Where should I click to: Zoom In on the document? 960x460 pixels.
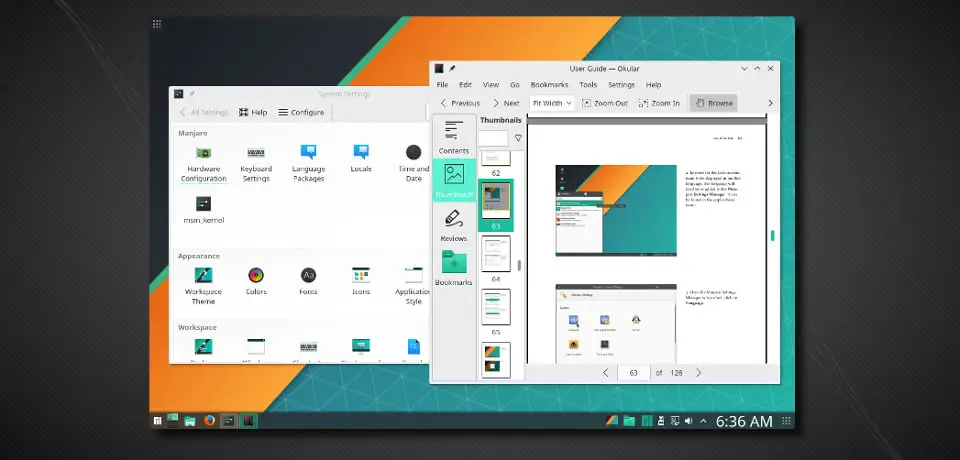click(659, 103)
